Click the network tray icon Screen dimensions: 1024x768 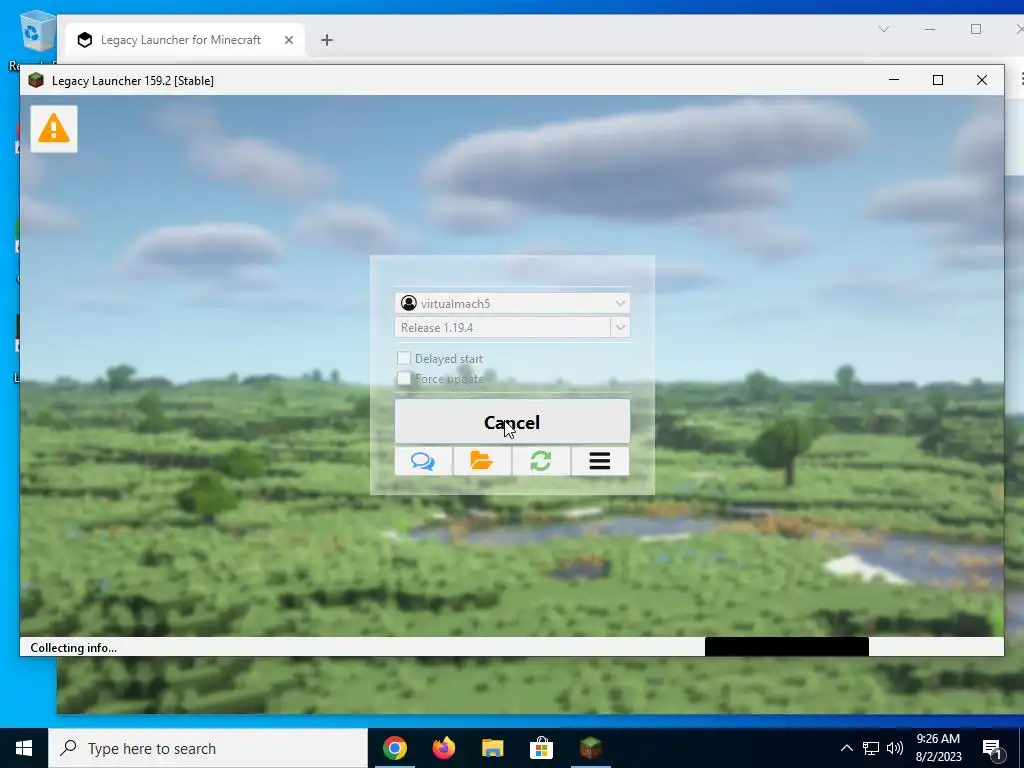(871, 748)
